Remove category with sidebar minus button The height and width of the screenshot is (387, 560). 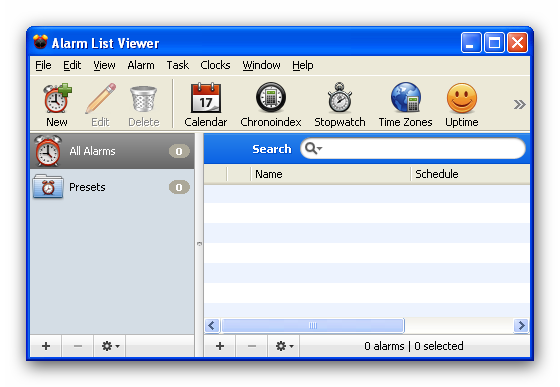(78, 346)
